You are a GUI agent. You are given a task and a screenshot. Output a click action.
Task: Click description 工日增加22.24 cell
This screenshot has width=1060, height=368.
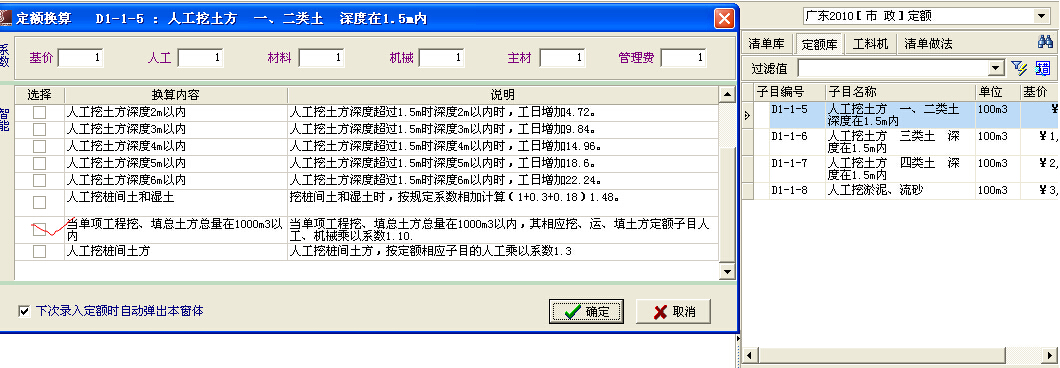click(x=503, y=181)
